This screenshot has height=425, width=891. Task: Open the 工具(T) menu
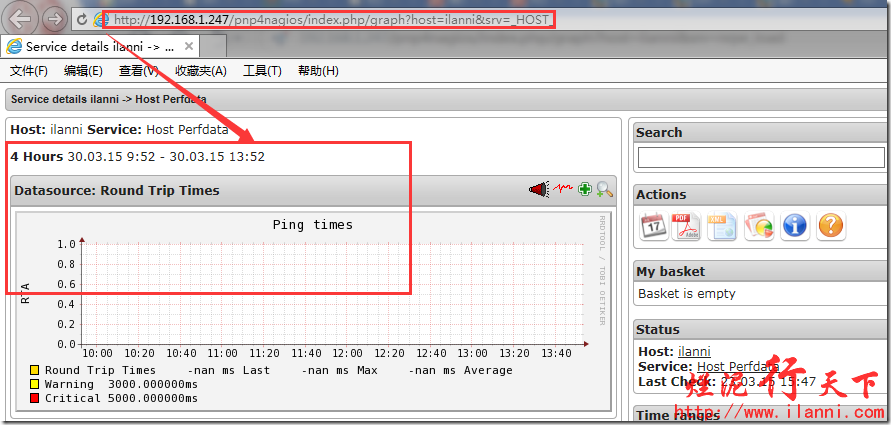click(x=262, y=71)
